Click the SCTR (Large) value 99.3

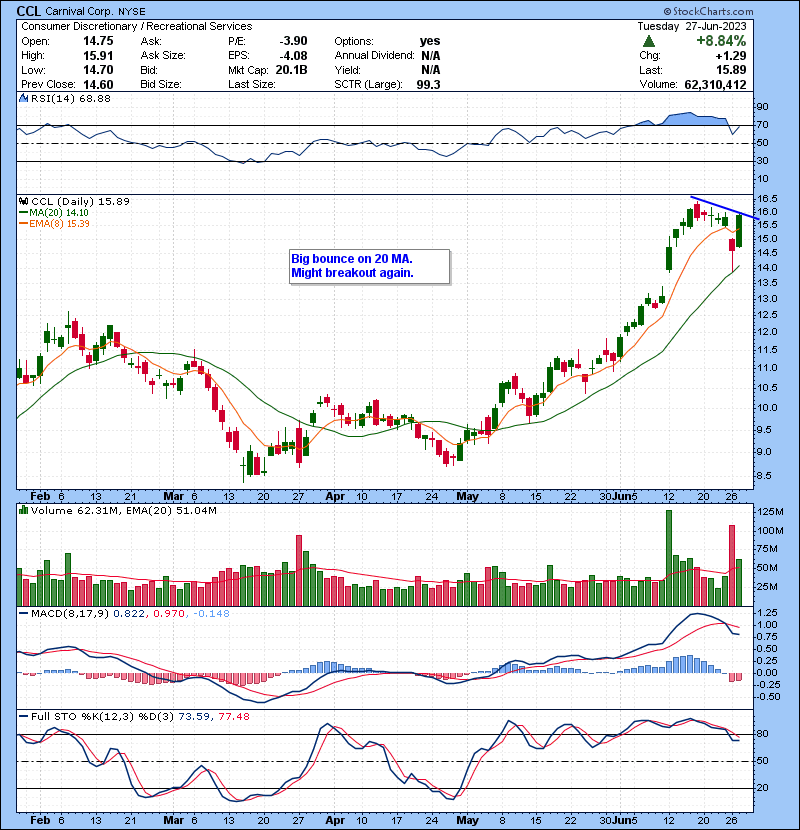[x=428, y=84]
